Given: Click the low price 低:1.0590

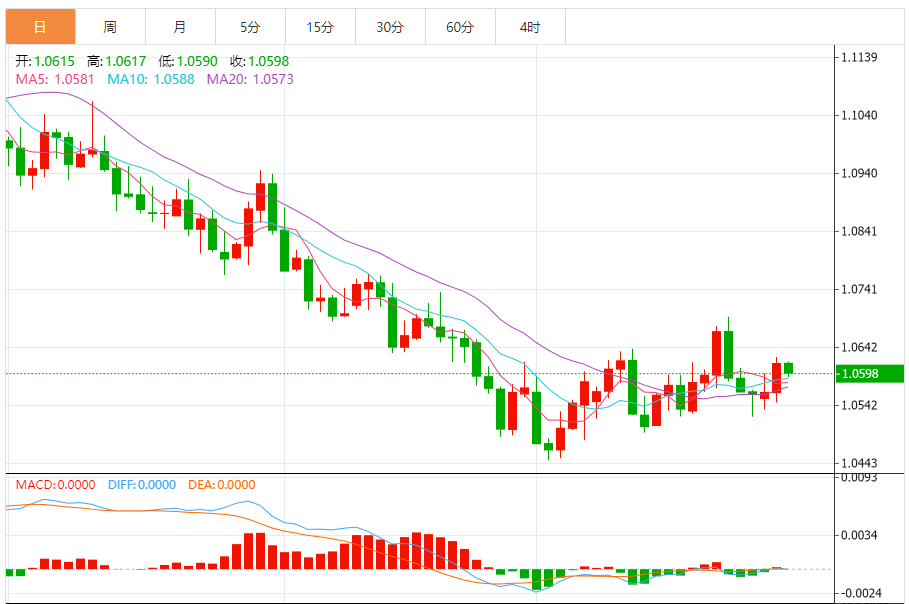Looking at the screenshot, I should click(188, 61).
